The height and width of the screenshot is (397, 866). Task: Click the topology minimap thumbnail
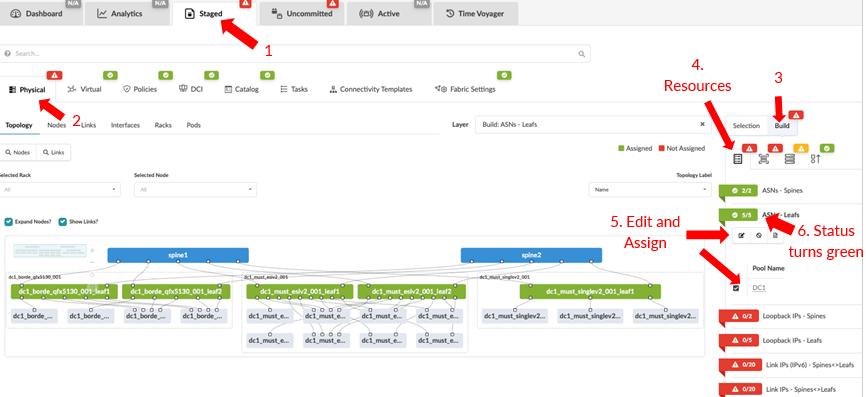49,251
